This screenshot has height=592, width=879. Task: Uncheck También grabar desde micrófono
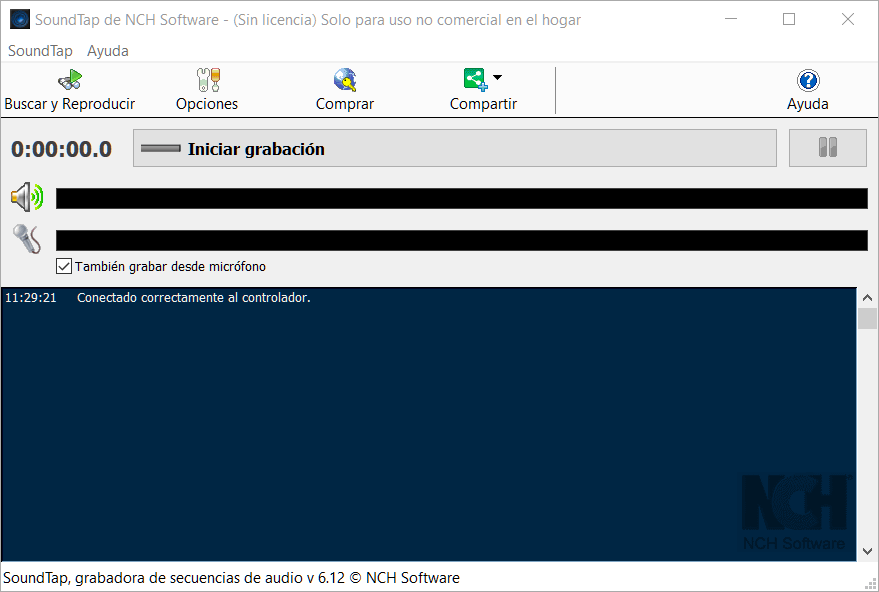click(x=64, y=266)
